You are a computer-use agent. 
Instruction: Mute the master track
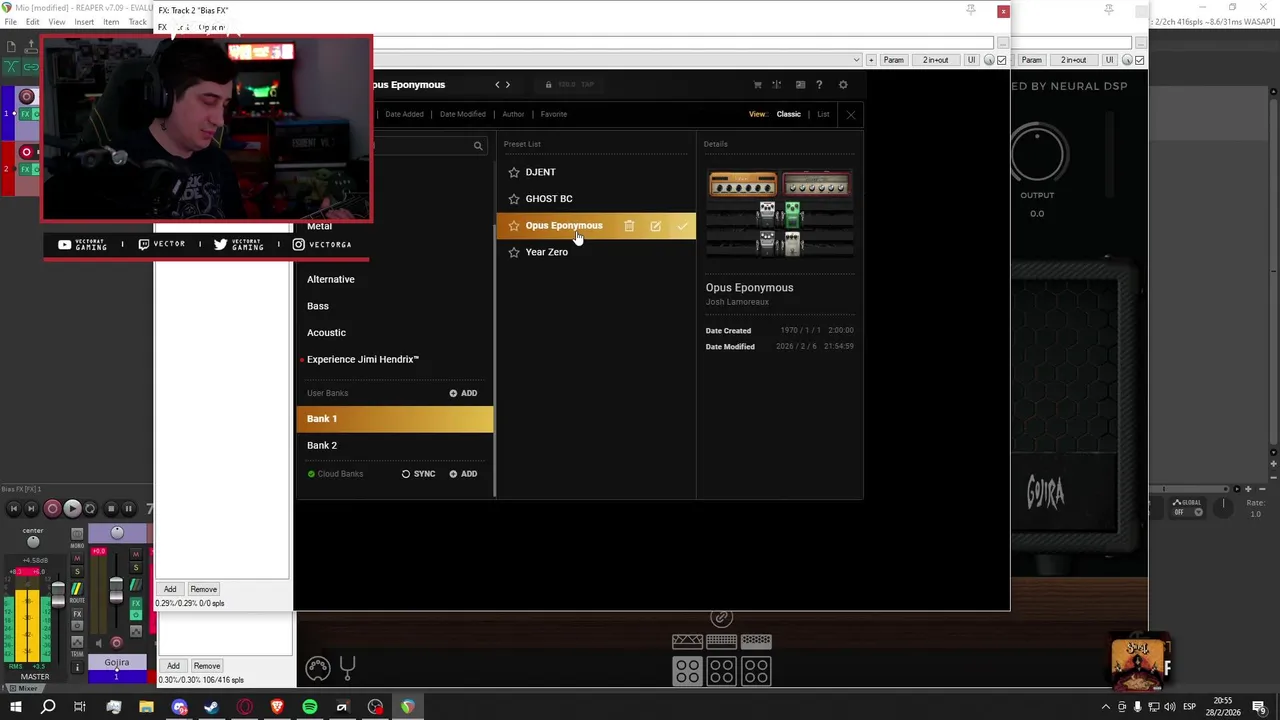pos(77,558)
